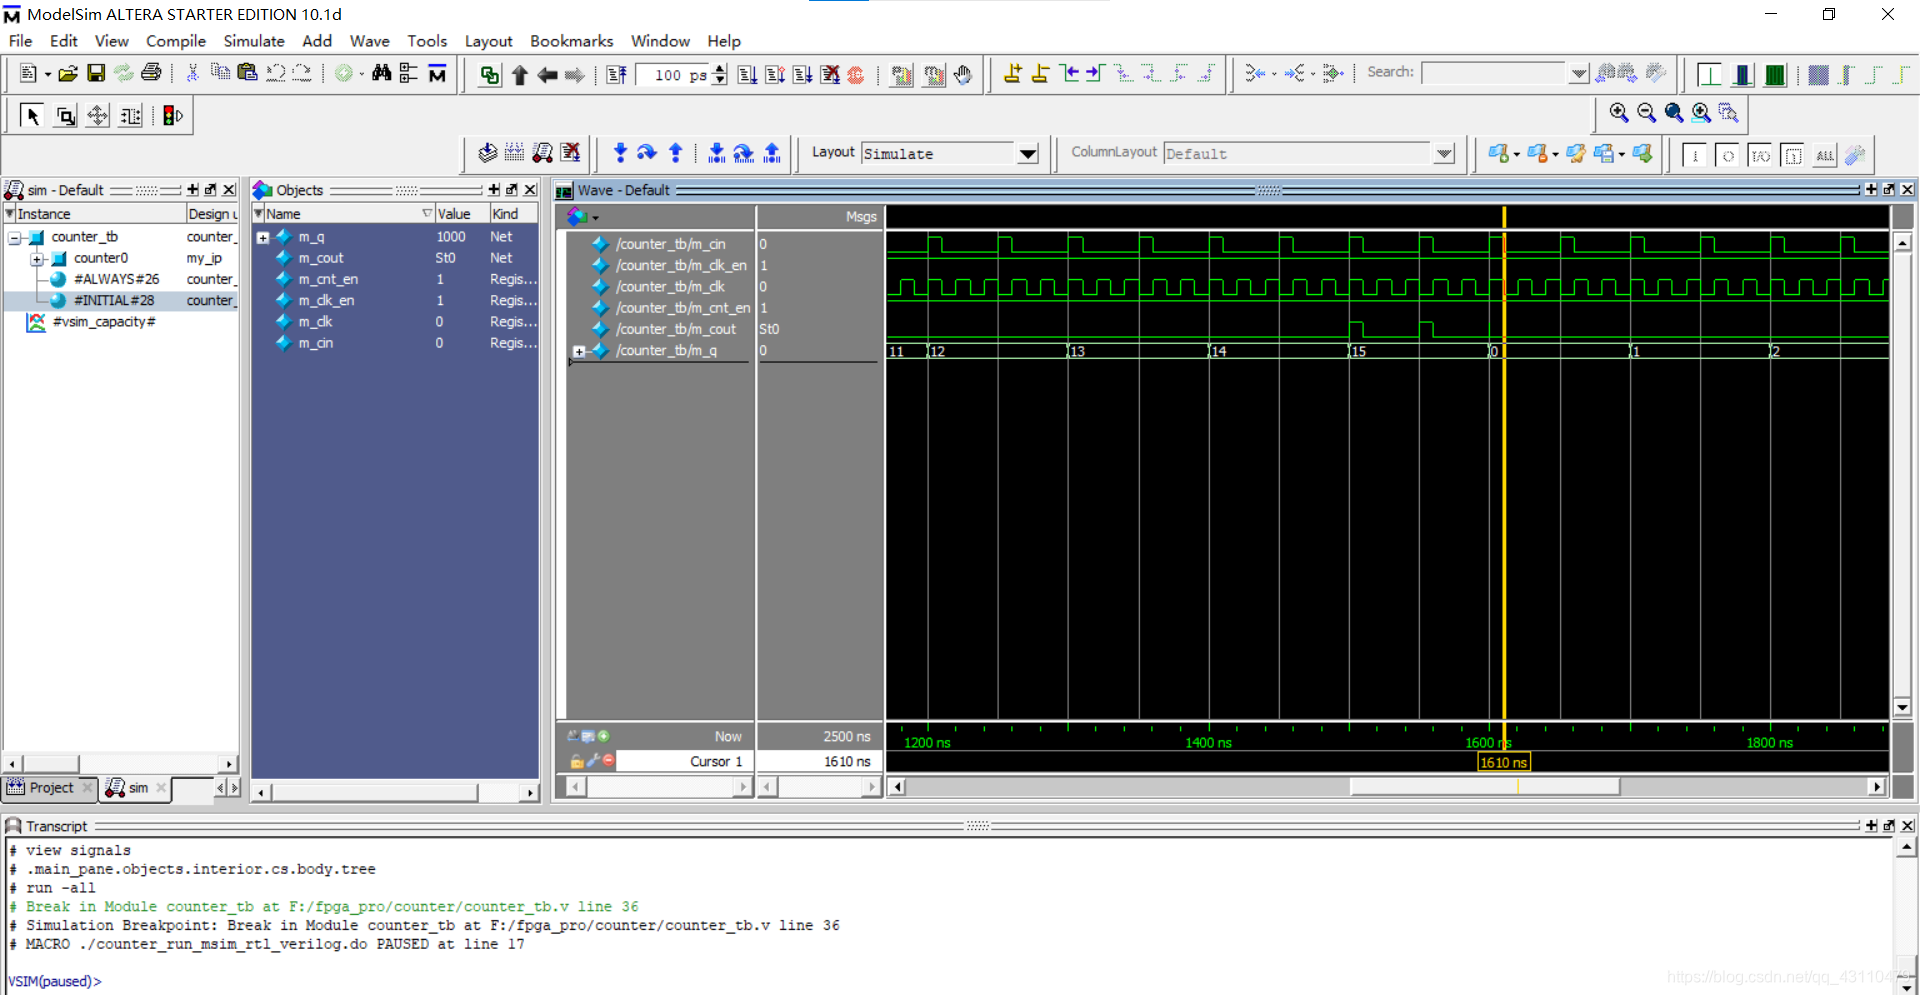Open the New file dropdown arrow

[47, 74]
